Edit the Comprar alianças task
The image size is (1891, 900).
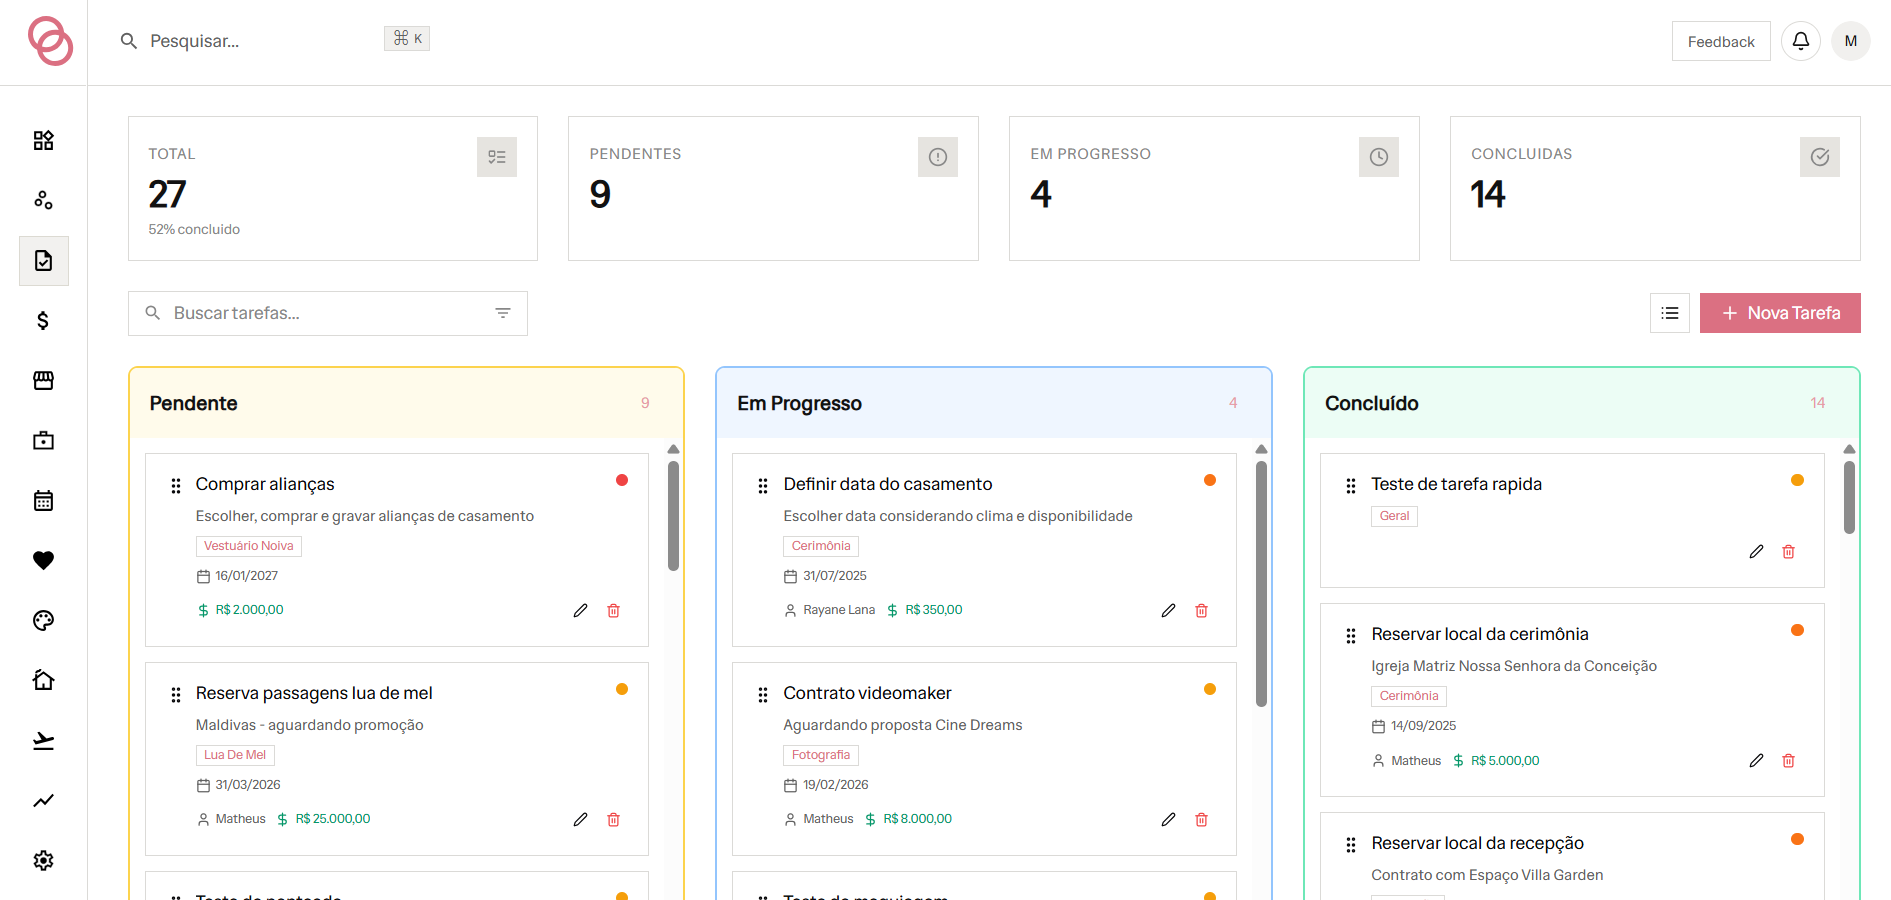pyautogui.click(x=580, y=610)
